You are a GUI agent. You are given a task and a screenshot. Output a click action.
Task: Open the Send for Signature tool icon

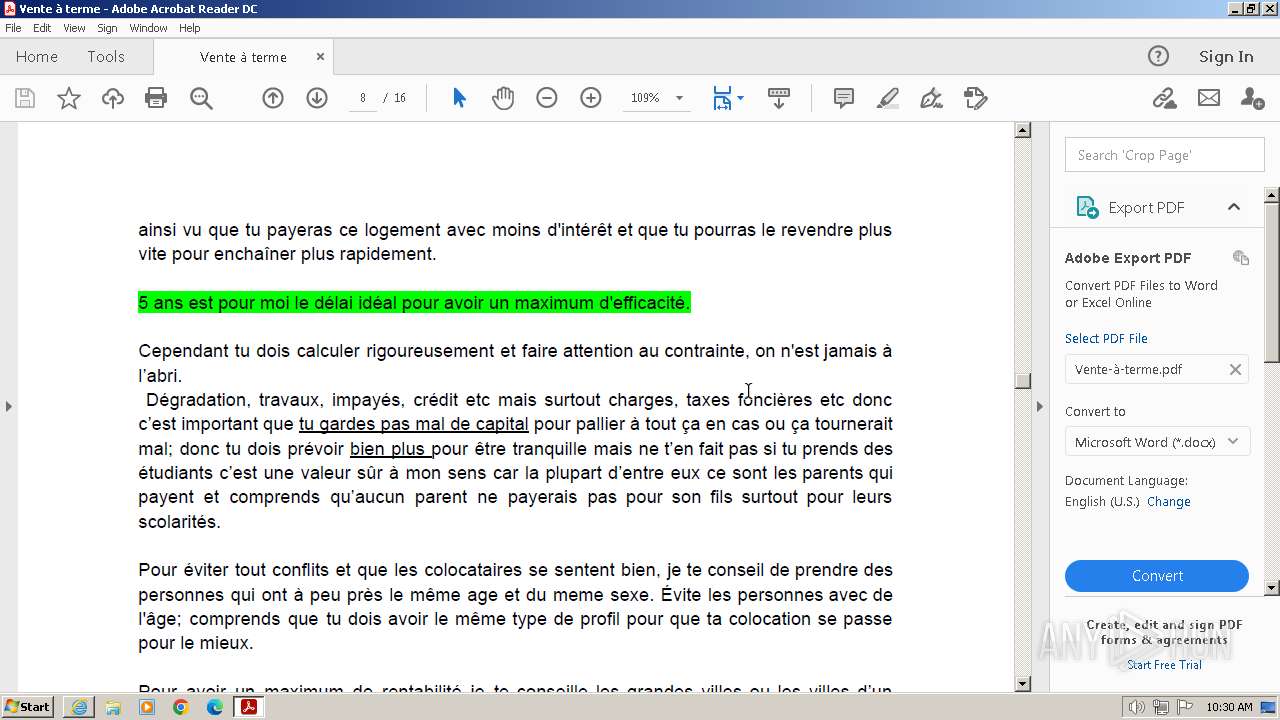point(976,98)
